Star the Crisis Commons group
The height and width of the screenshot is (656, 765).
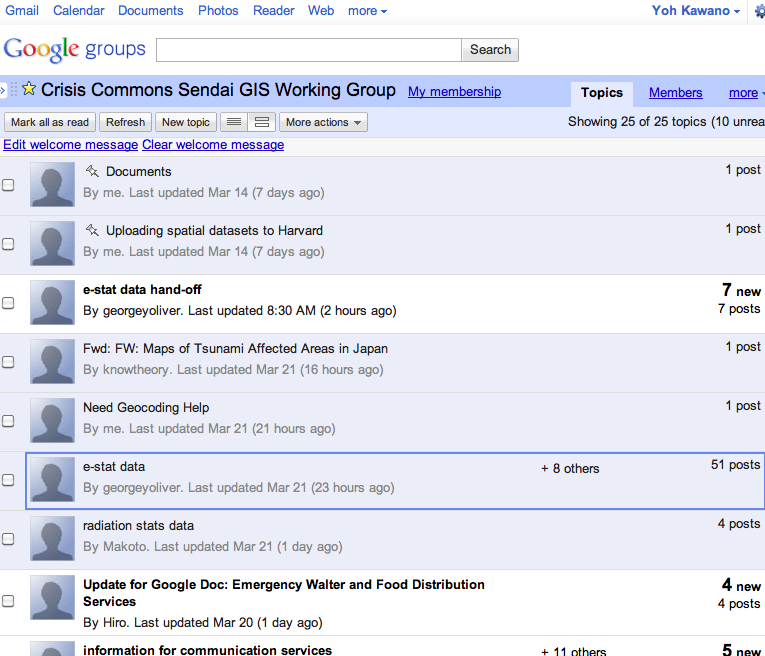pyautogui.click(x=29, y=89)
